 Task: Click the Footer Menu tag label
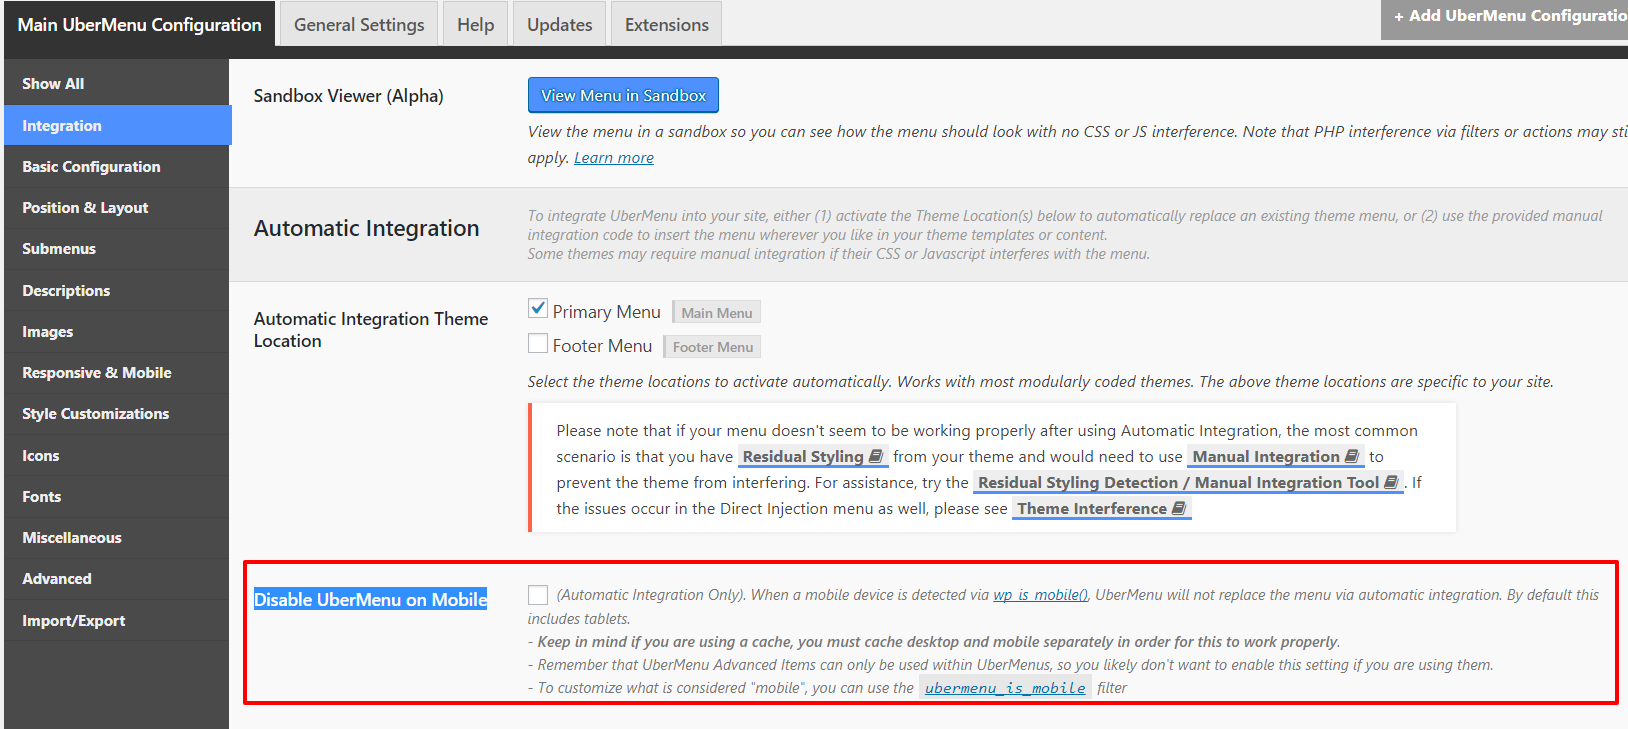(713, 347)
